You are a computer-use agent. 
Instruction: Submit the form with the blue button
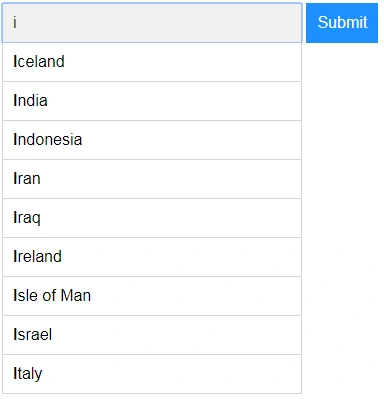[x=342, y=23]
